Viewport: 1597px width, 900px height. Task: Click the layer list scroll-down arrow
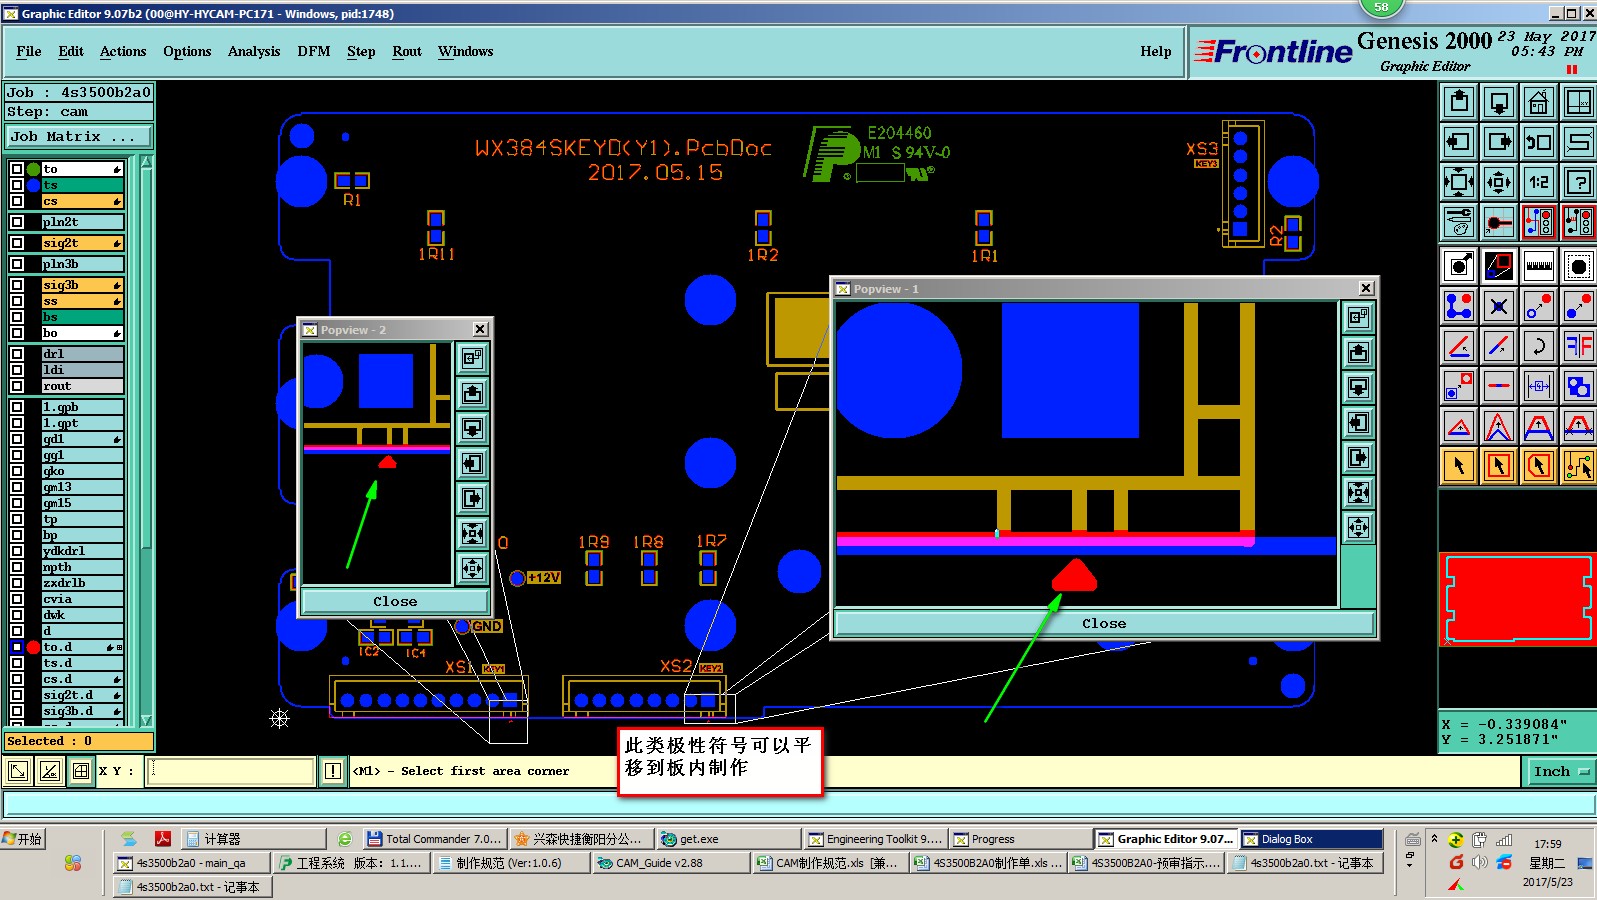pyautogui.click(x=147, y=719)
